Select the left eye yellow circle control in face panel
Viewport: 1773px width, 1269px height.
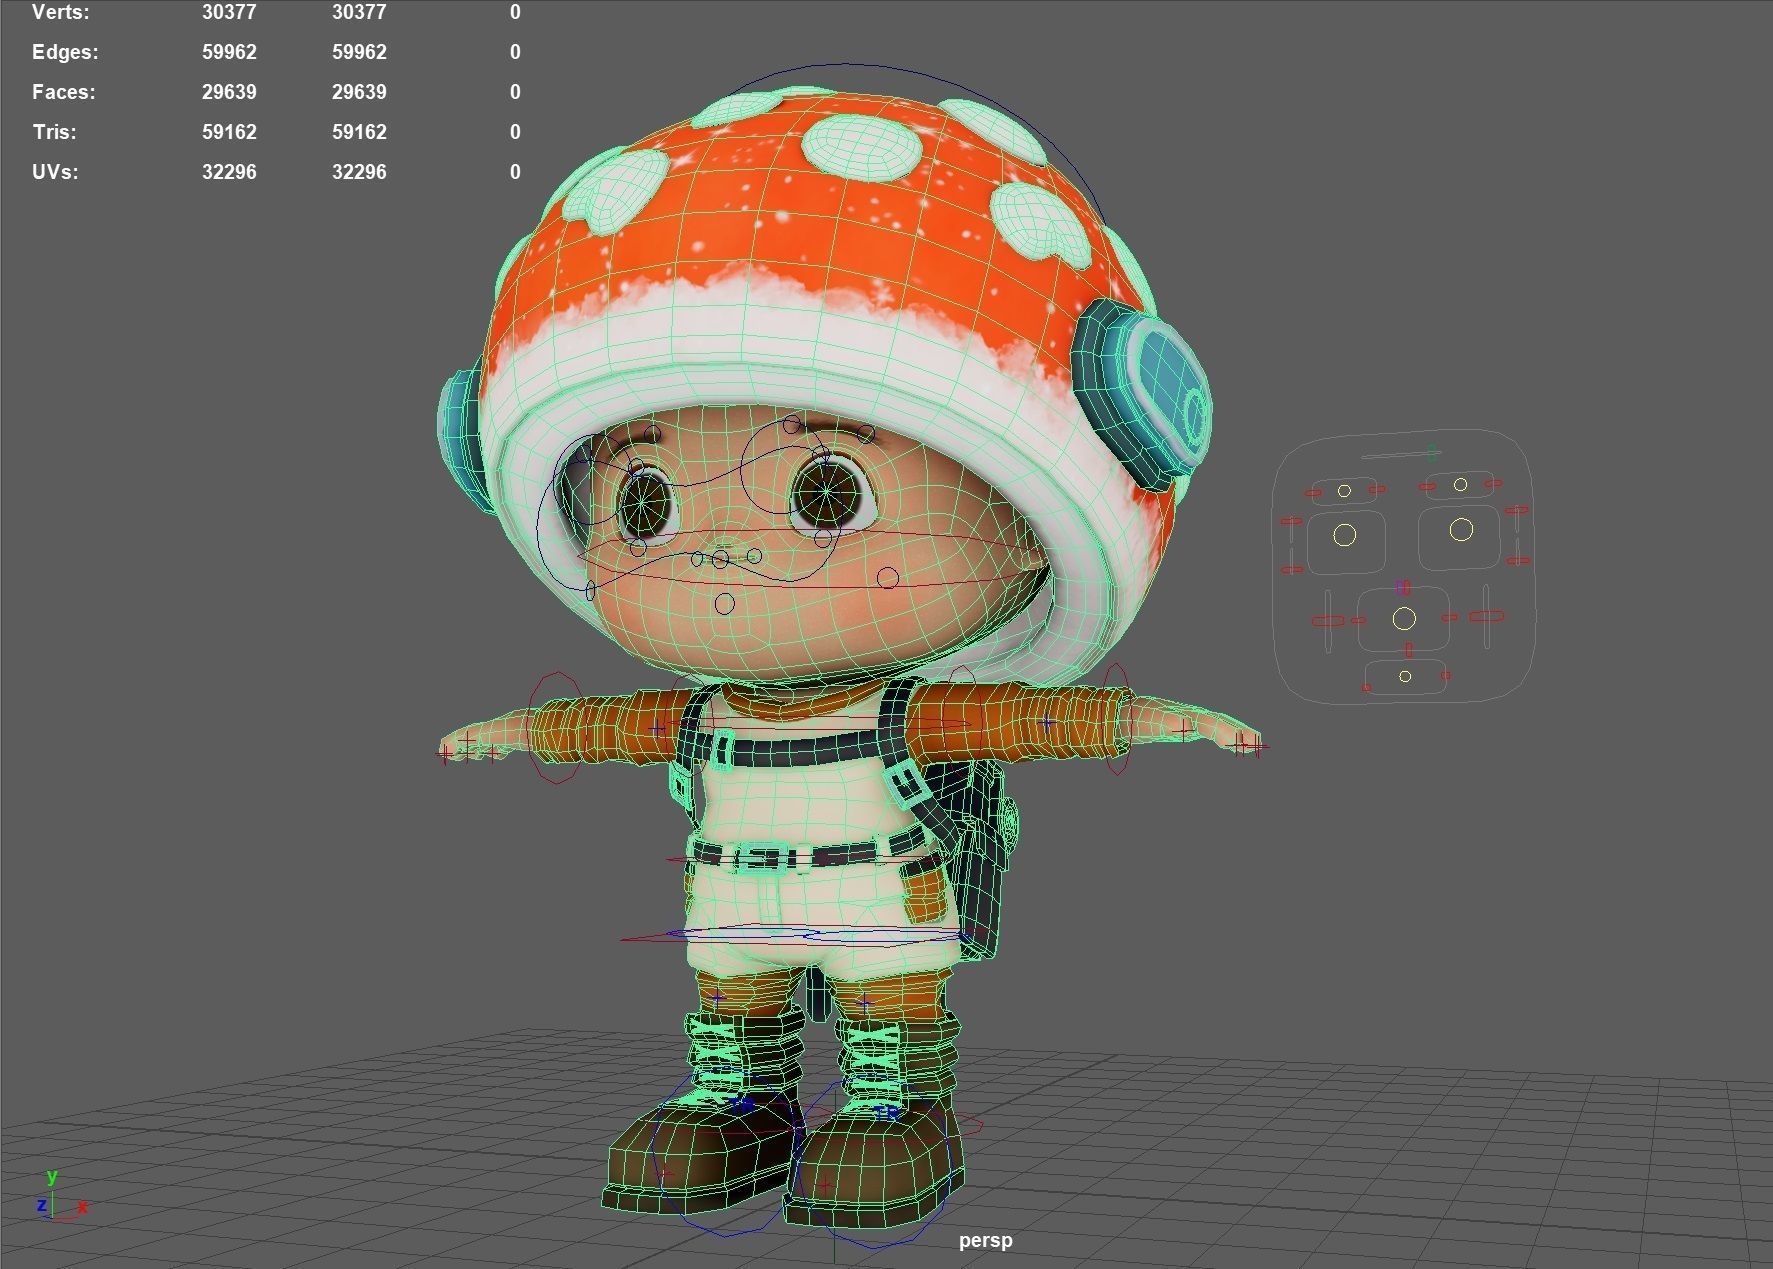[1345, 536]
